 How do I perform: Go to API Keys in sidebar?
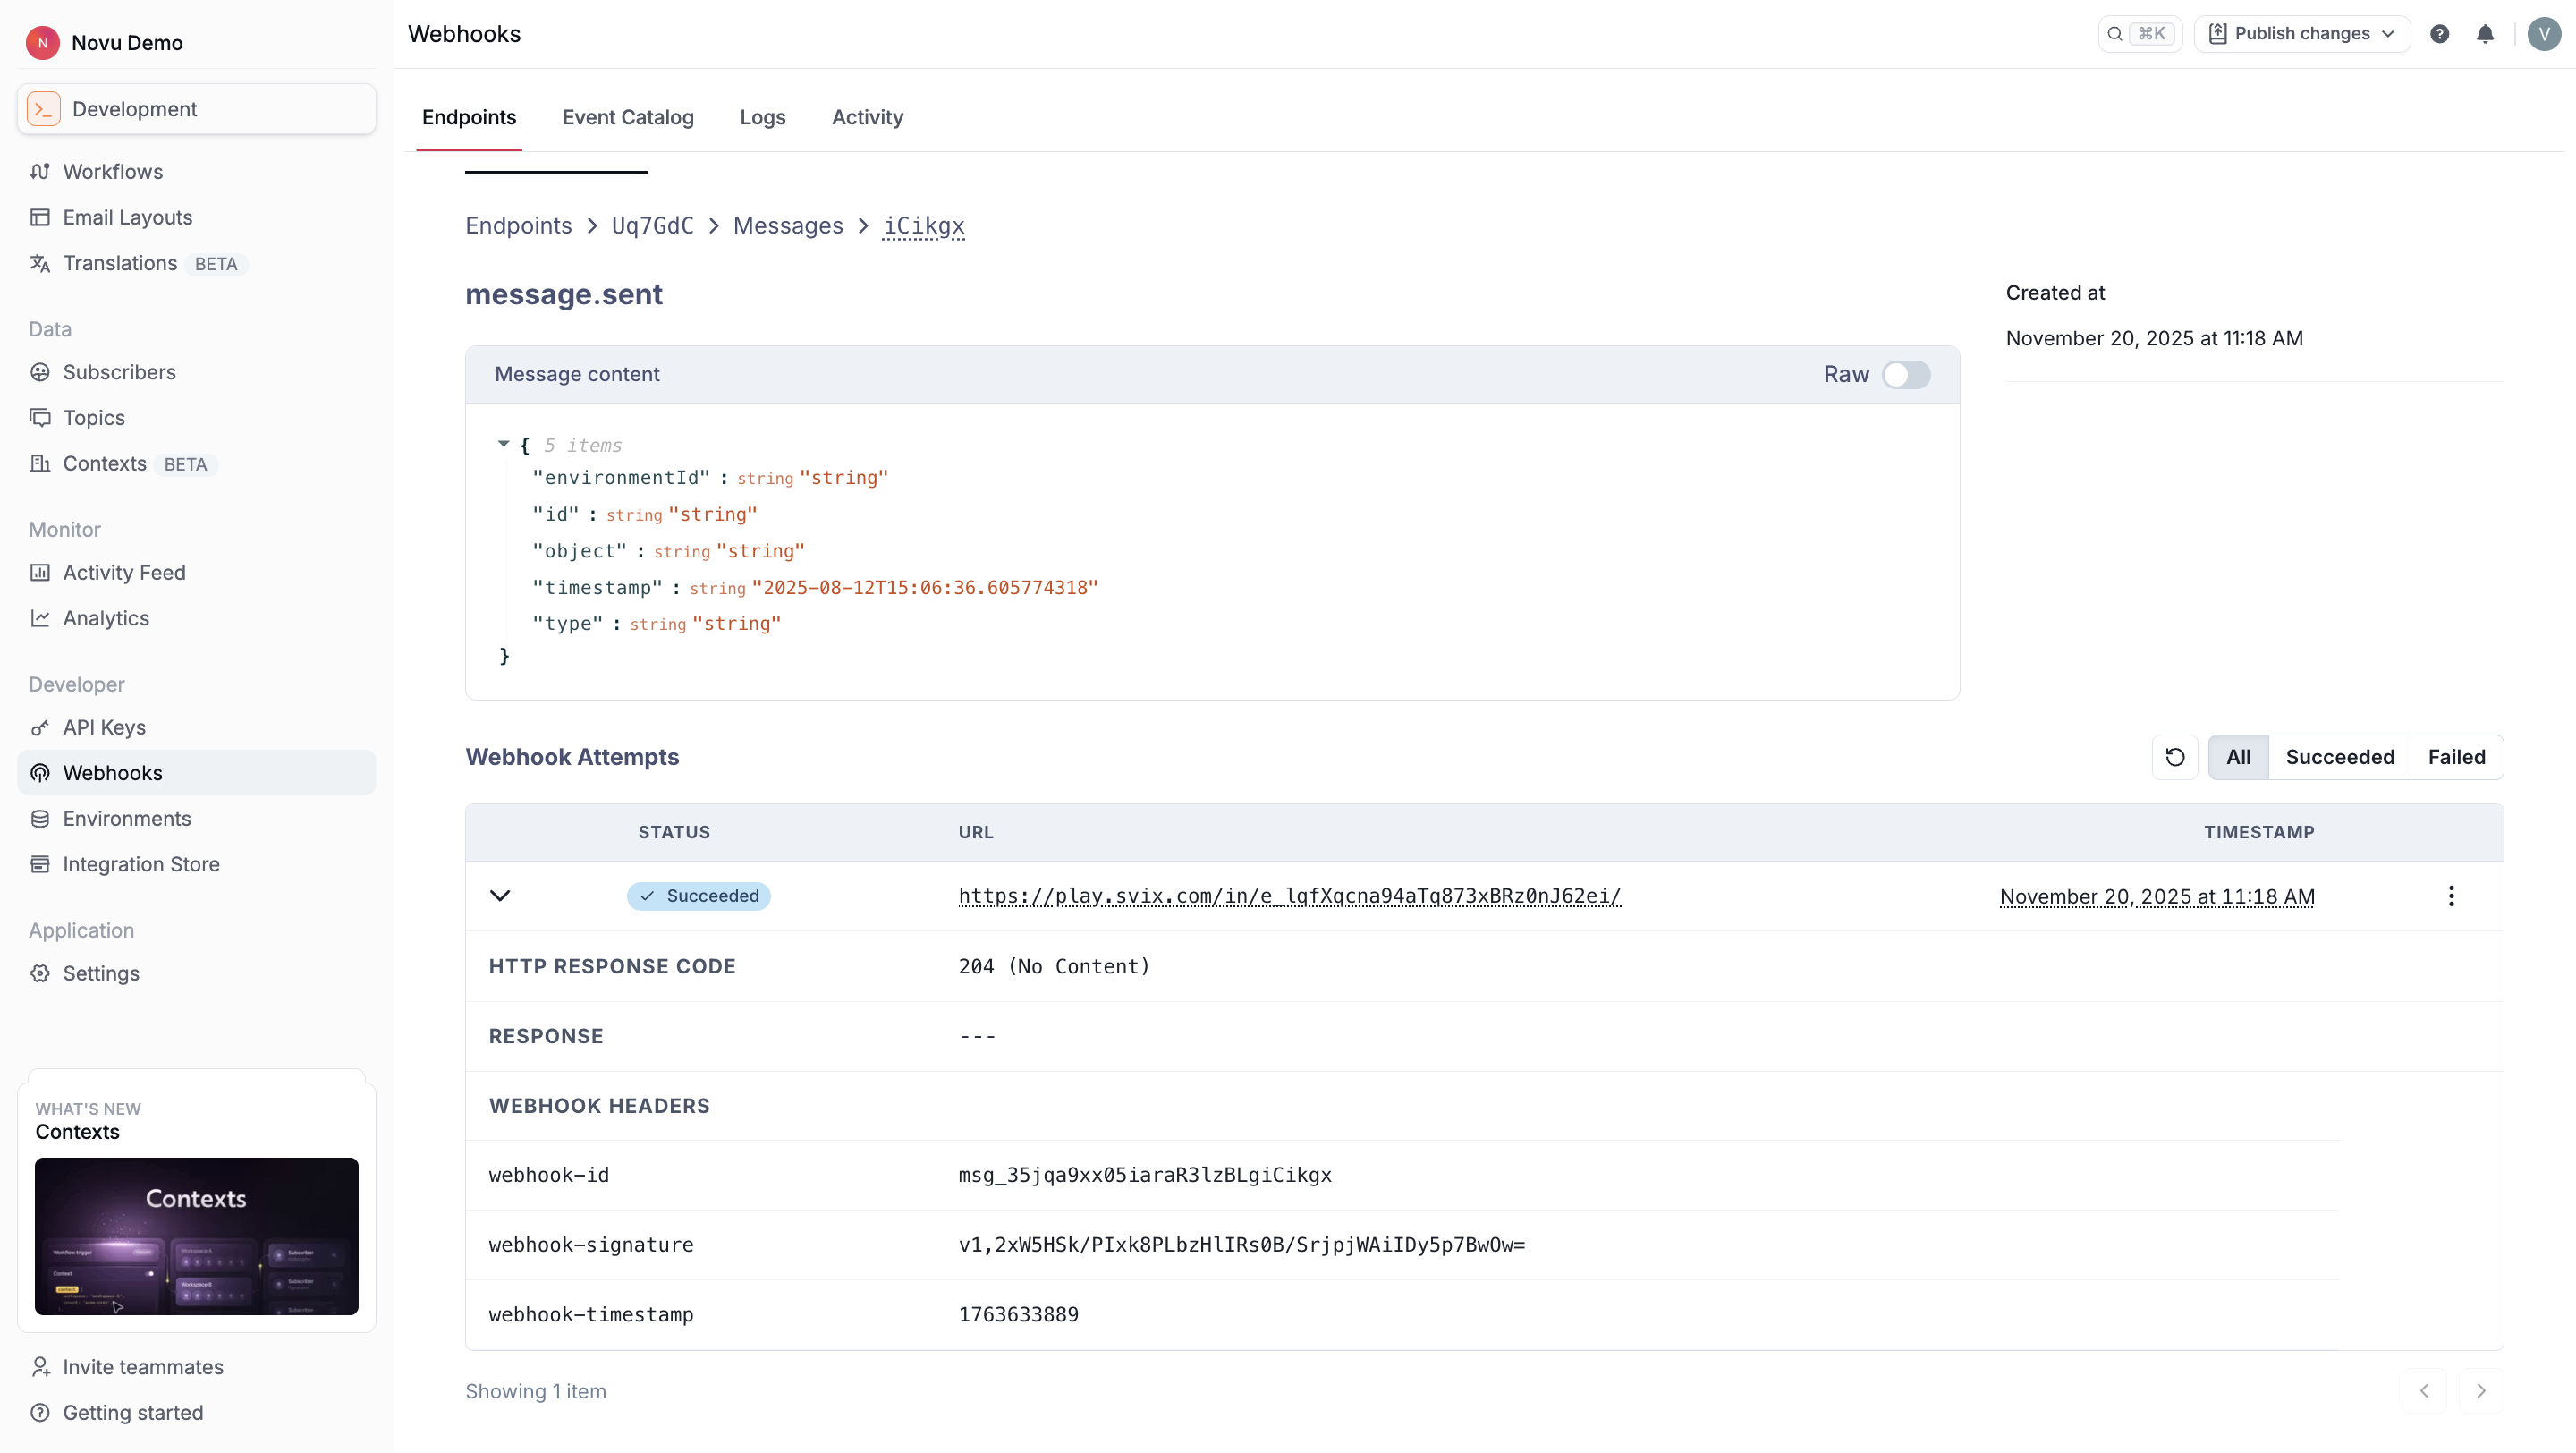[104, 727]
